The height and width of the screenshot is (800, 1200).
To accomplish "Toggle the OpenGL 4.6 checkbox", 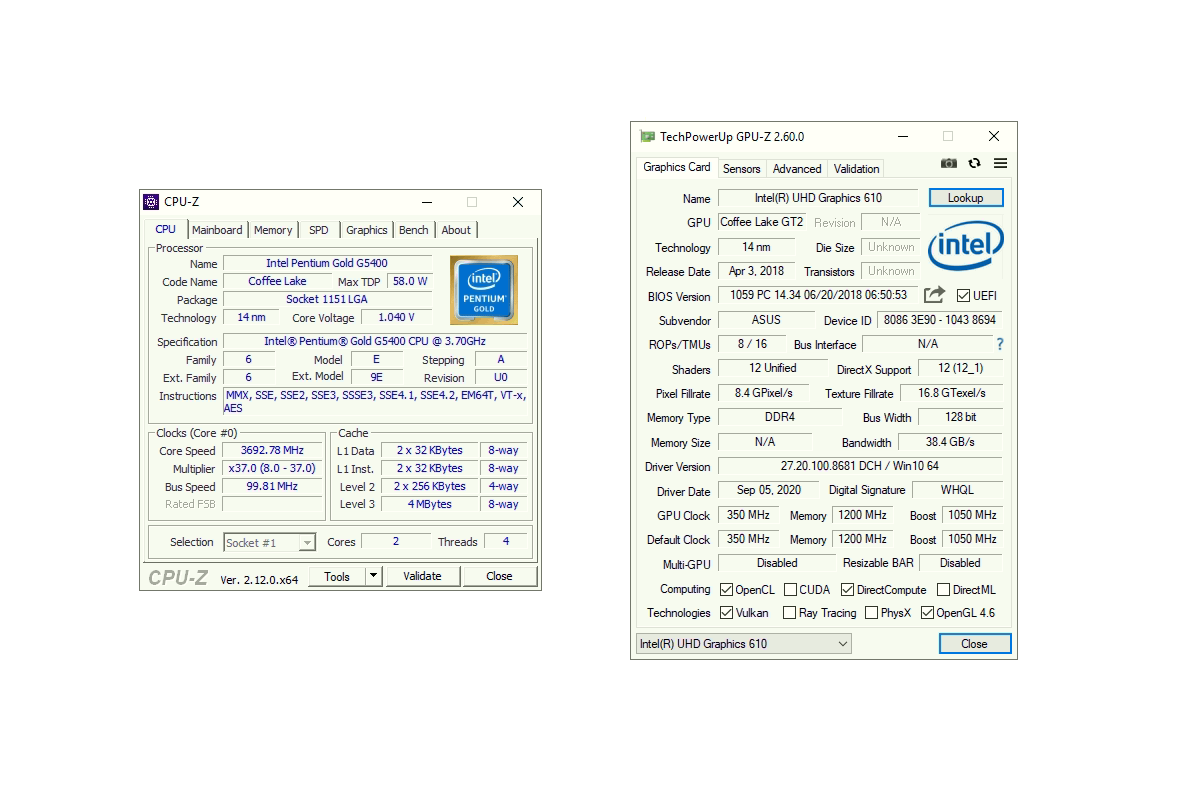I will coord(927,613).
